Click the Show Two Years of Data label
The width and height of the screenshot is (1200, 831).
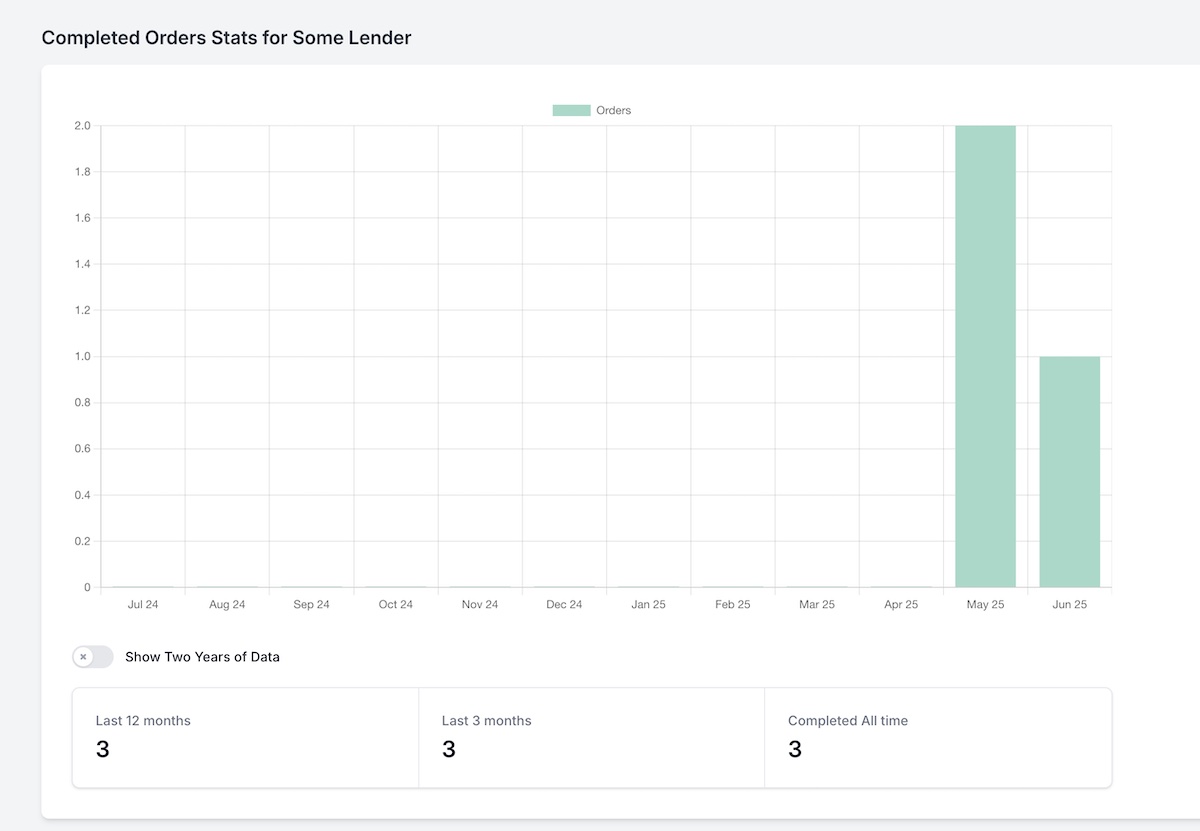coord(202,657)
